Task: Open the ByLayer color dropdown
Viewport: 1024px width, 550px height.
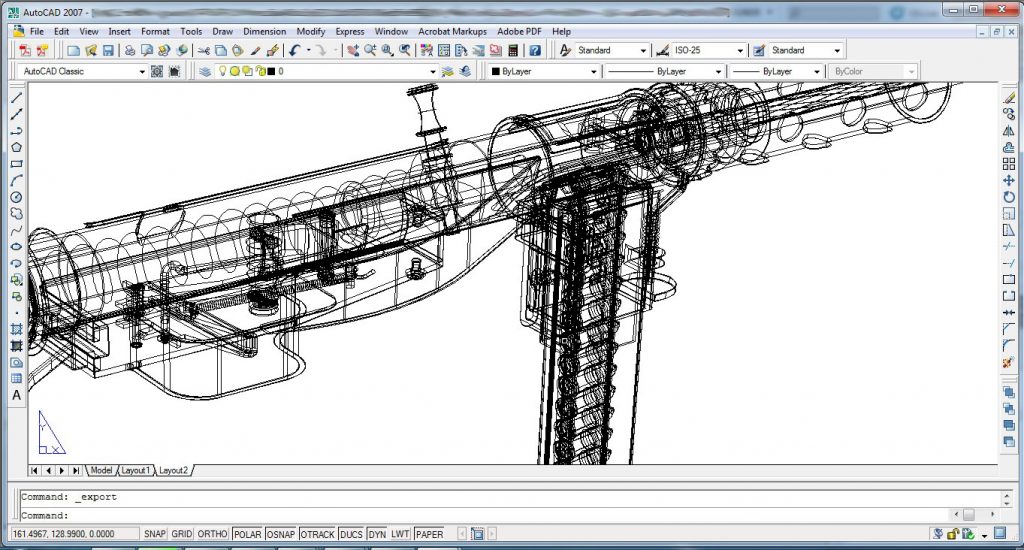Action: click(x=543, y=71)
